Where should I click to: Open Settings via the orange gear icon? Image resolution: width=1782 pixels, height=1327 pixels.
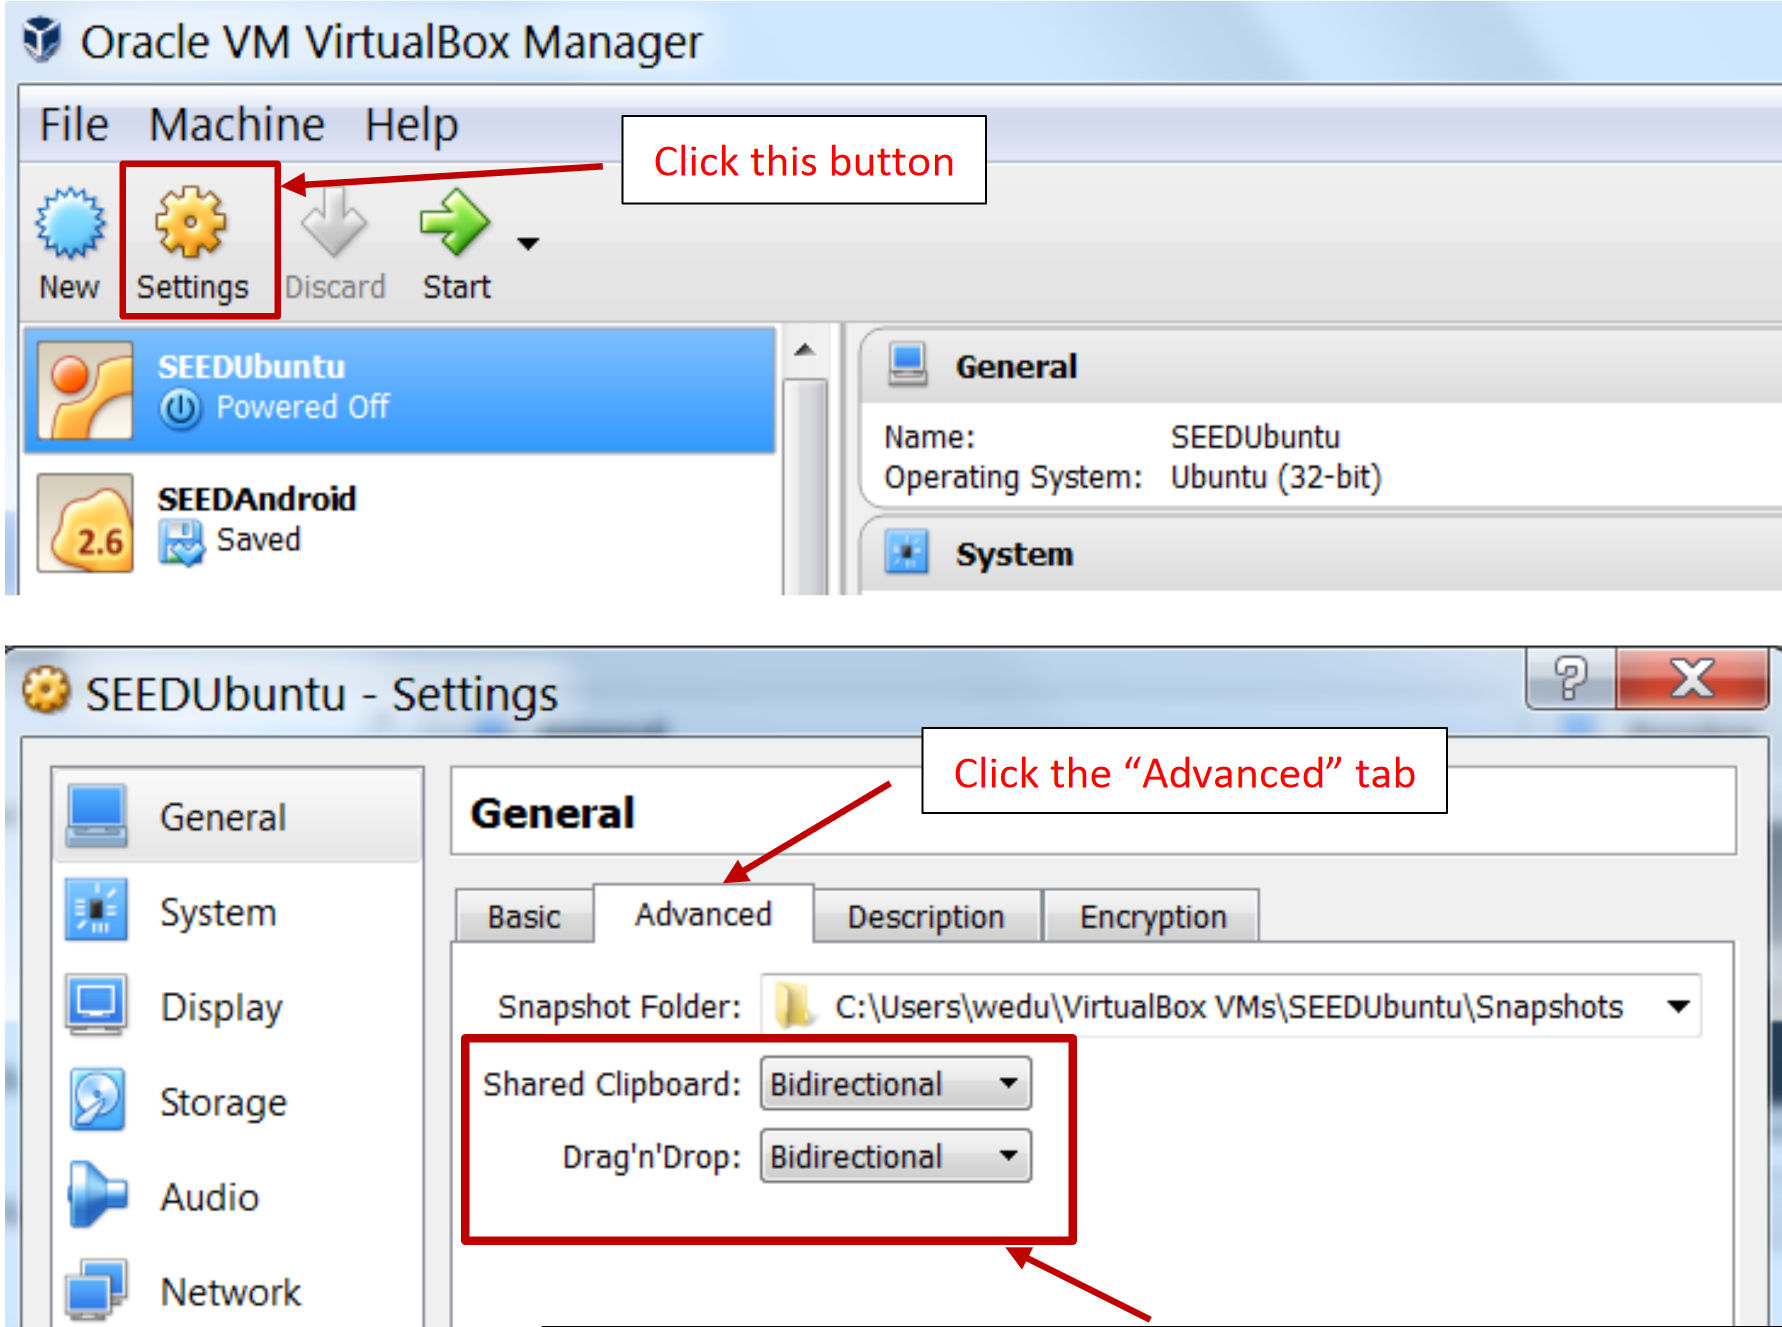(x=190, y=221)
